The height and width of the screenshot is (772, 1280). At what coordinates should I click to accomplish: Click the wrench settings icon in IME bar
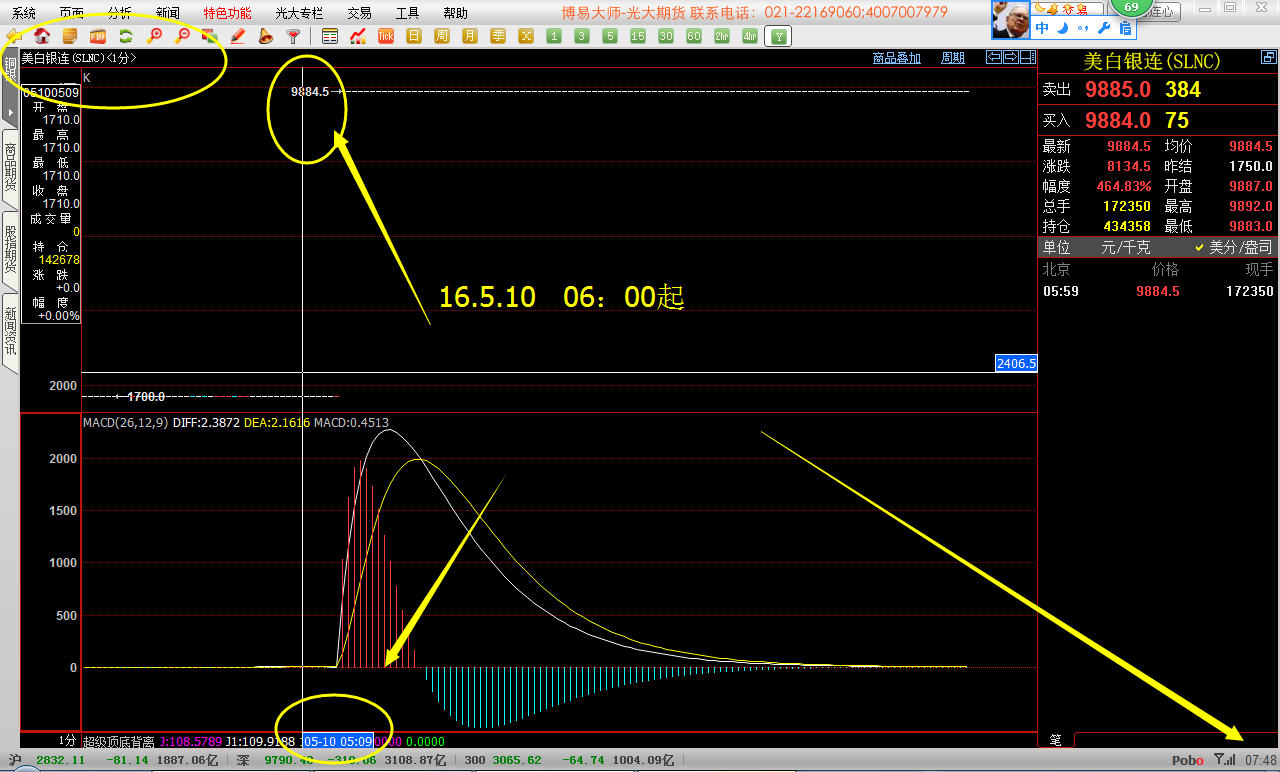[x=1105, y=28]
